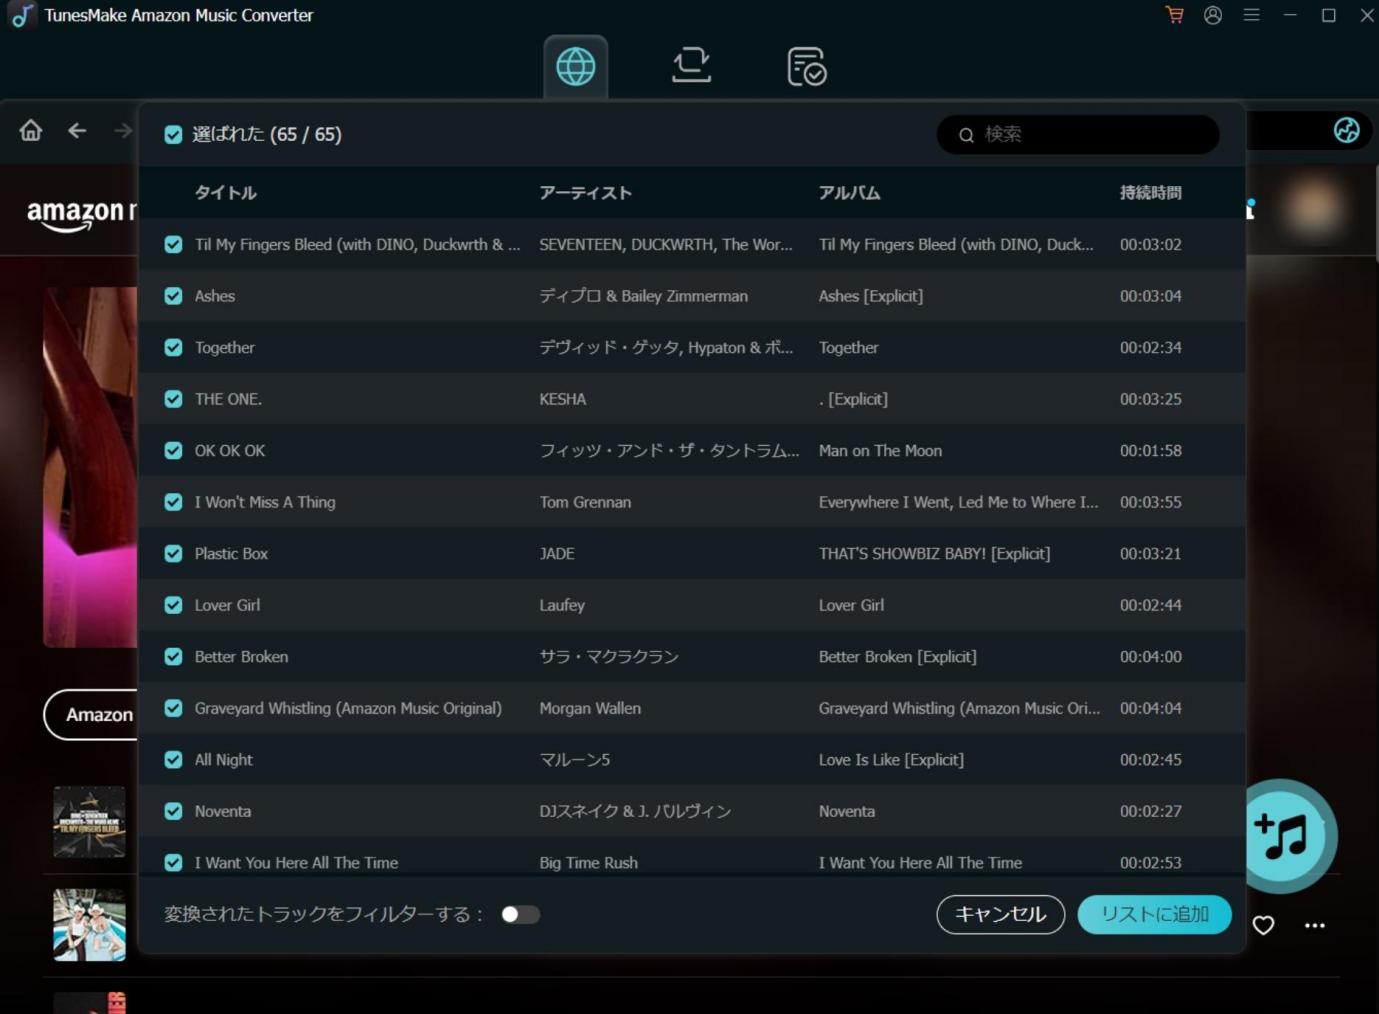Click artist JADE

point(557,553)
